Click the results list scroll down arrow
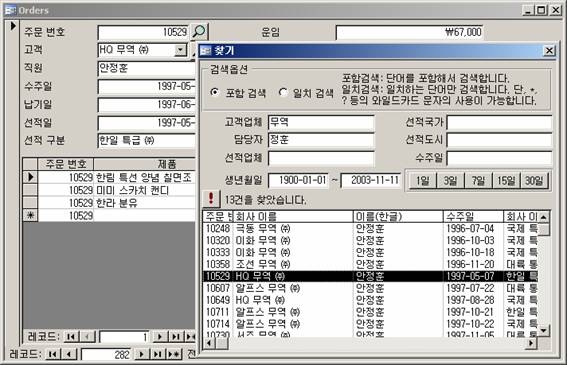 [x=543, y=330]
